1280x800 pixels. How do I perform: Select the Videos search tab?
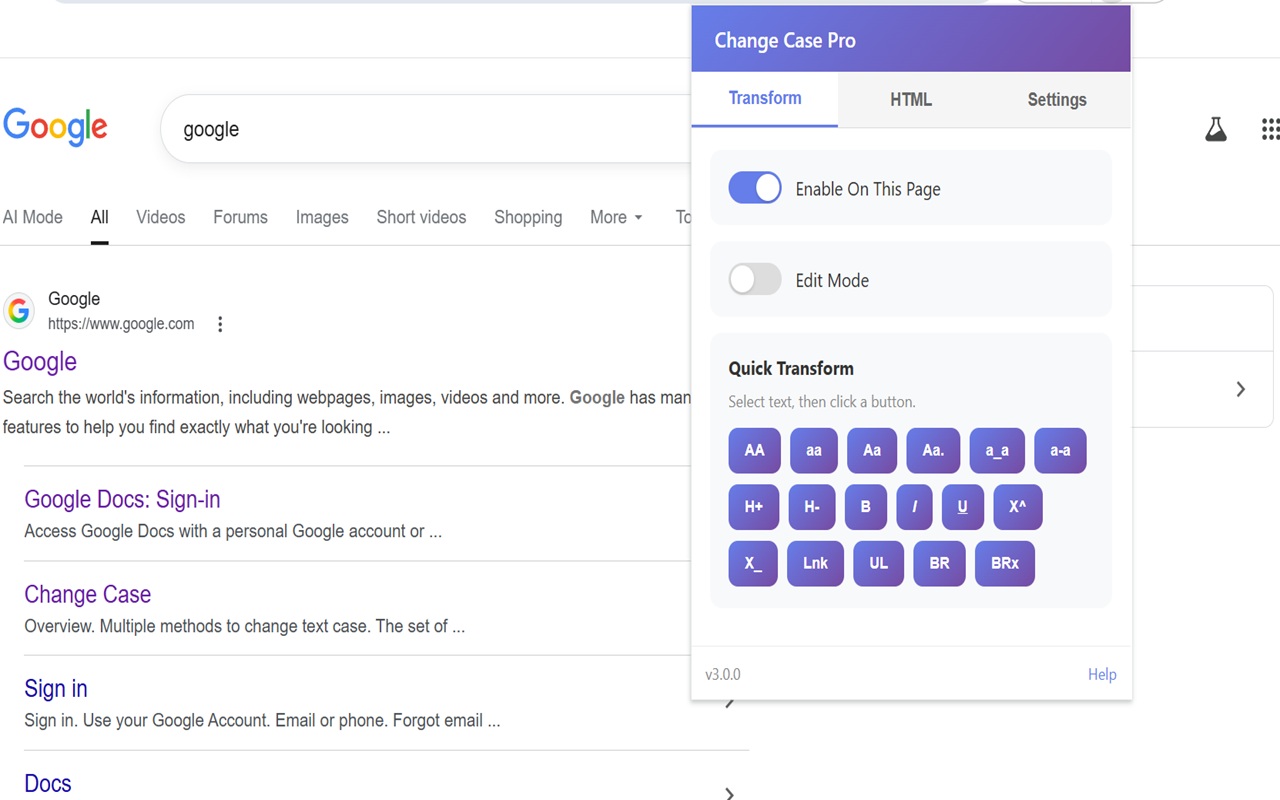pyautogui.click(x=161, y=217)
